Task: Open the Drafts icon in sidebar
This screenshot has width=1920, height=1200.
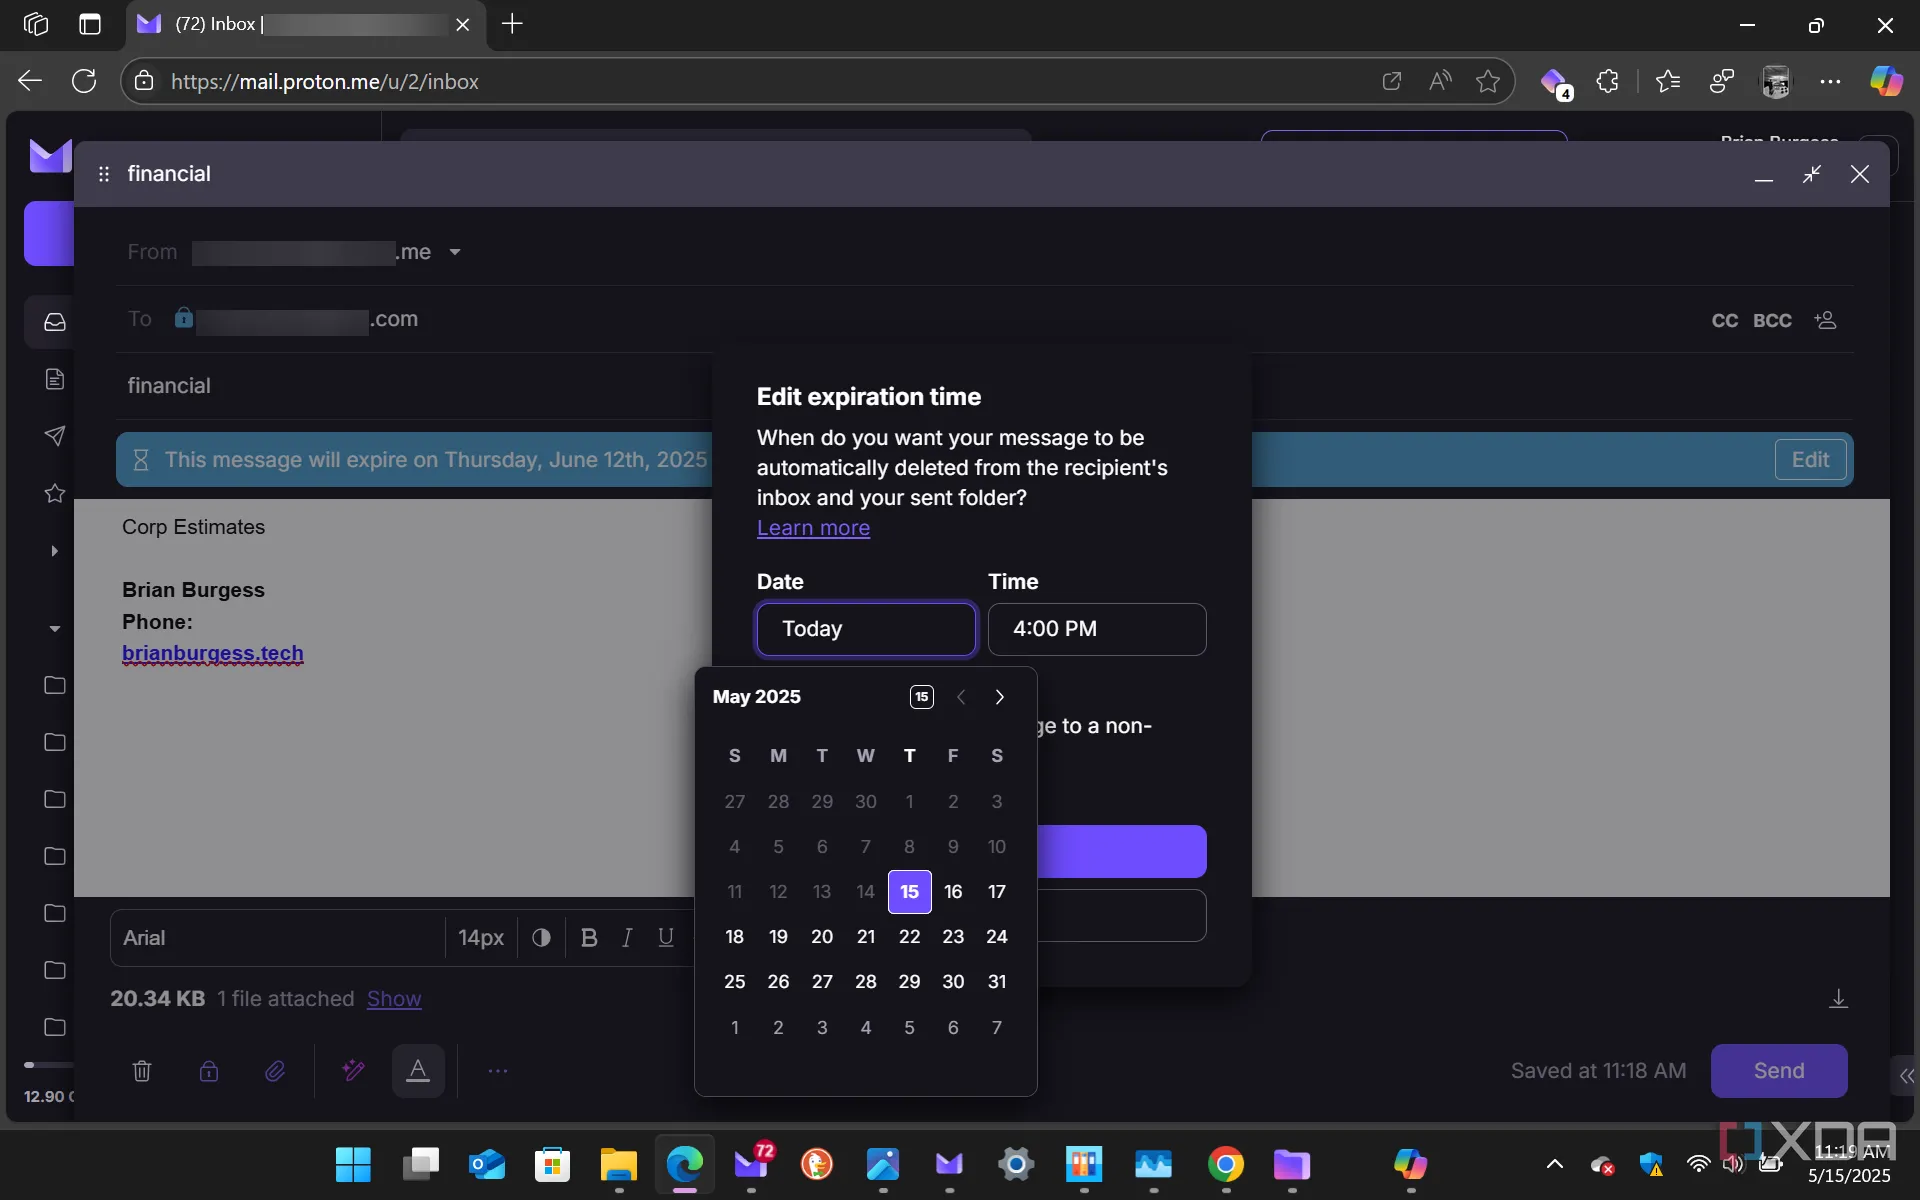Action: [x=55, y=379]
